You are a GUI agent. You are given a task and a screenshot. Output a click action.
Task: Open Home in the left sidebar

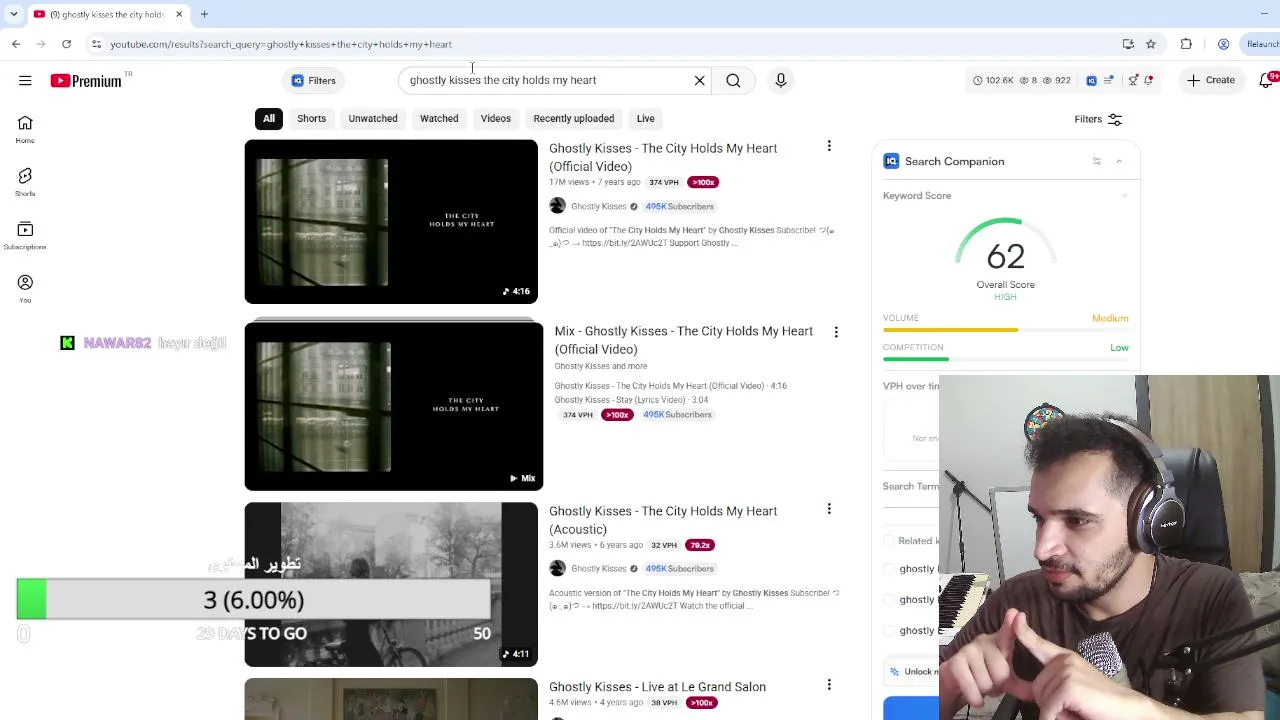[x=25, y=129]
